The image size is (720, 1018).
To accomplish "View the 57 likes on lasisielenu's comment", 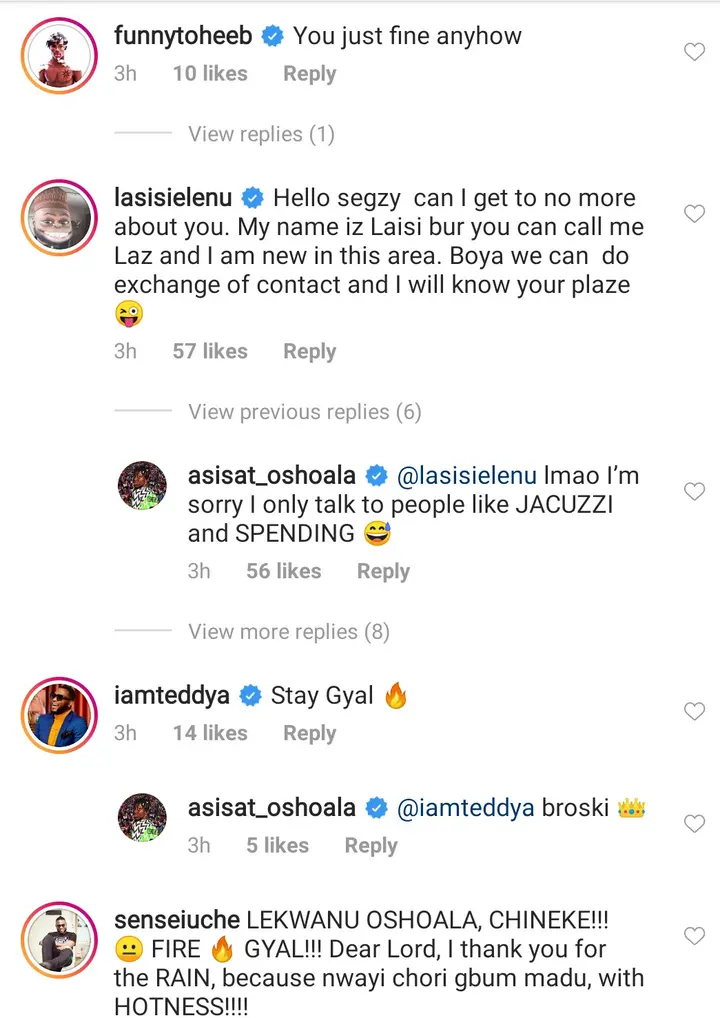I will [x=210, y=352].
